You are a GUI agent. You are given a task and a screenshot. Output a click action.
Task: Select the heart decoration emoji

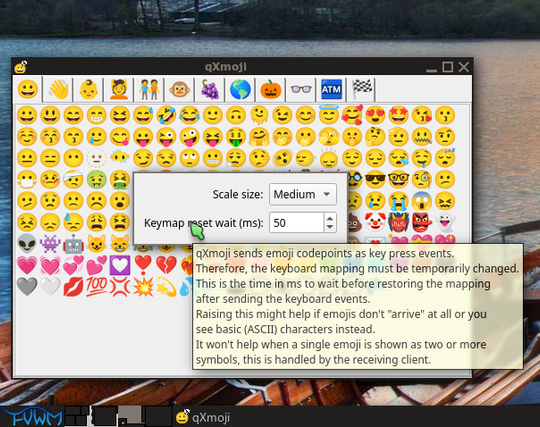click(120, 265)
